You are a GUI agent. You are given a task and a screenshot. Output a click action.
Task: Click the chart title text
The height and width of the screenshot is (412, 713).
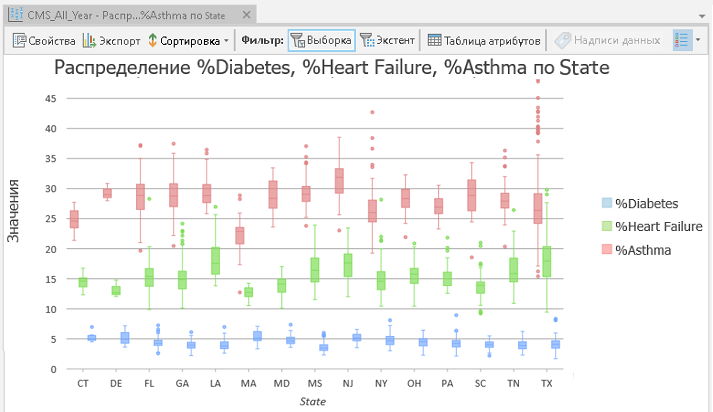pos(331,68)
